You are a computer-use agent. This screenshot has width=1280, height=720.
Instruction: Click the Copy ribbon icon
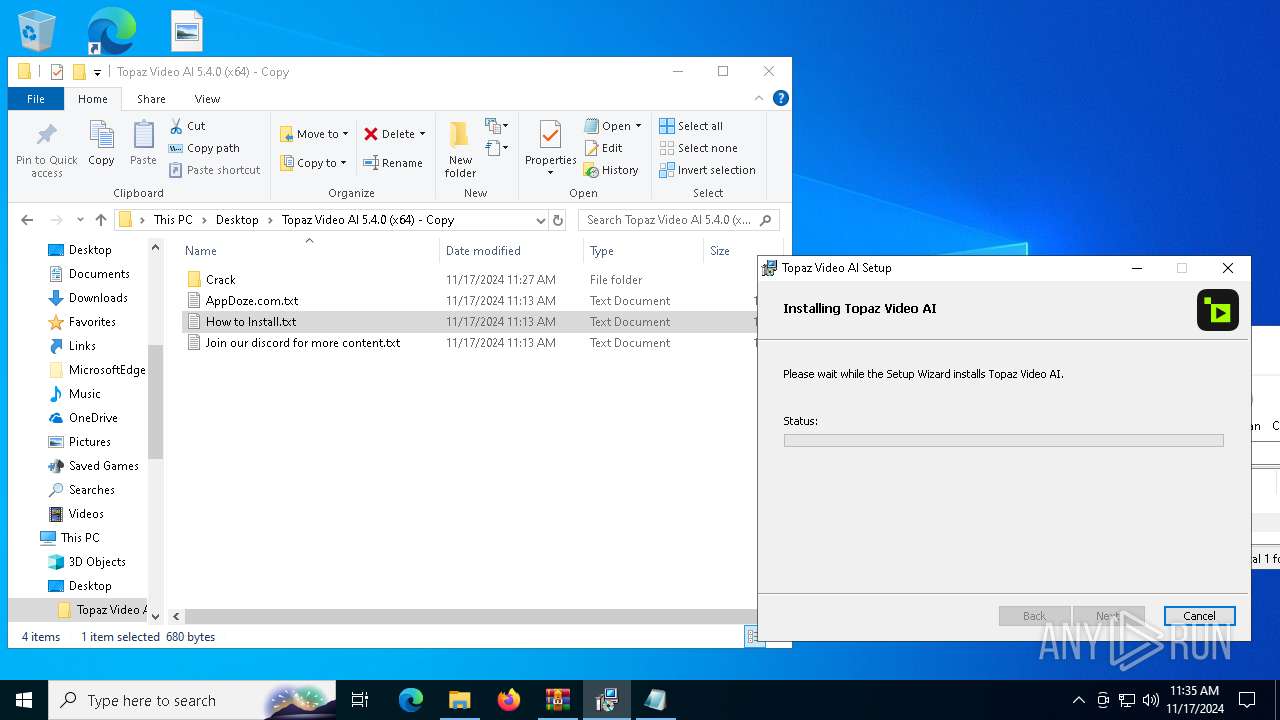tap(101, 143)
